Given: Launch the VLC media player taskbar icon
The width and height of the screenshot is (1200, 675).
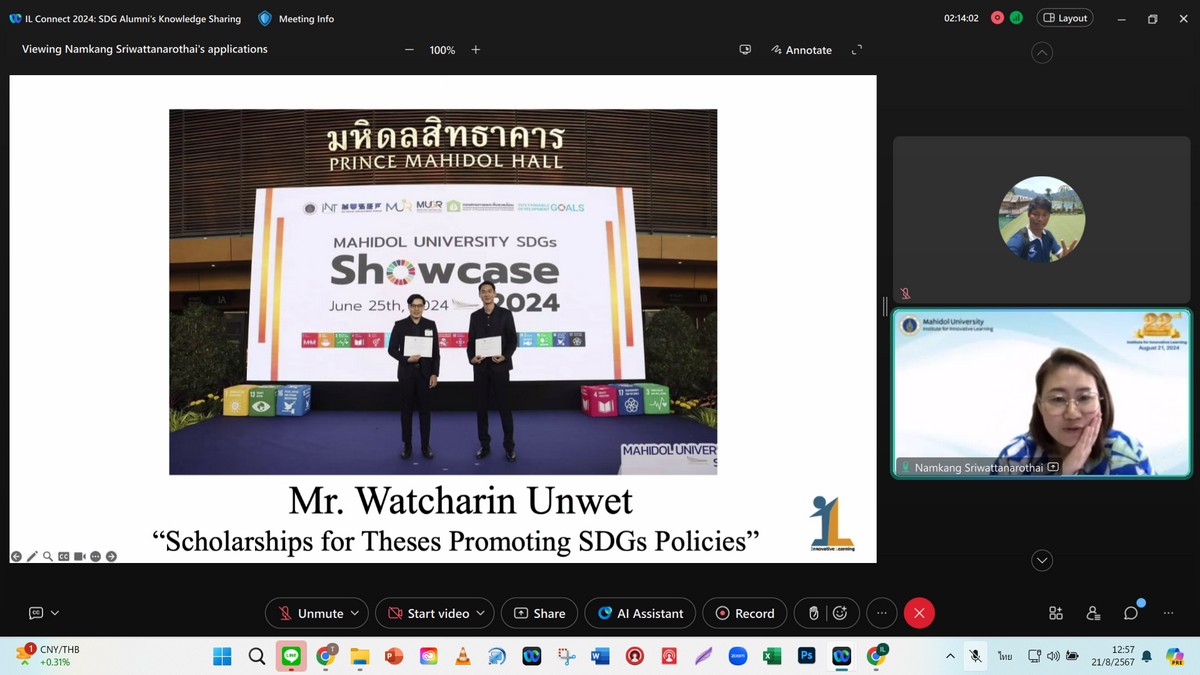Looking at the screenshot, I should tap(462, 656).
